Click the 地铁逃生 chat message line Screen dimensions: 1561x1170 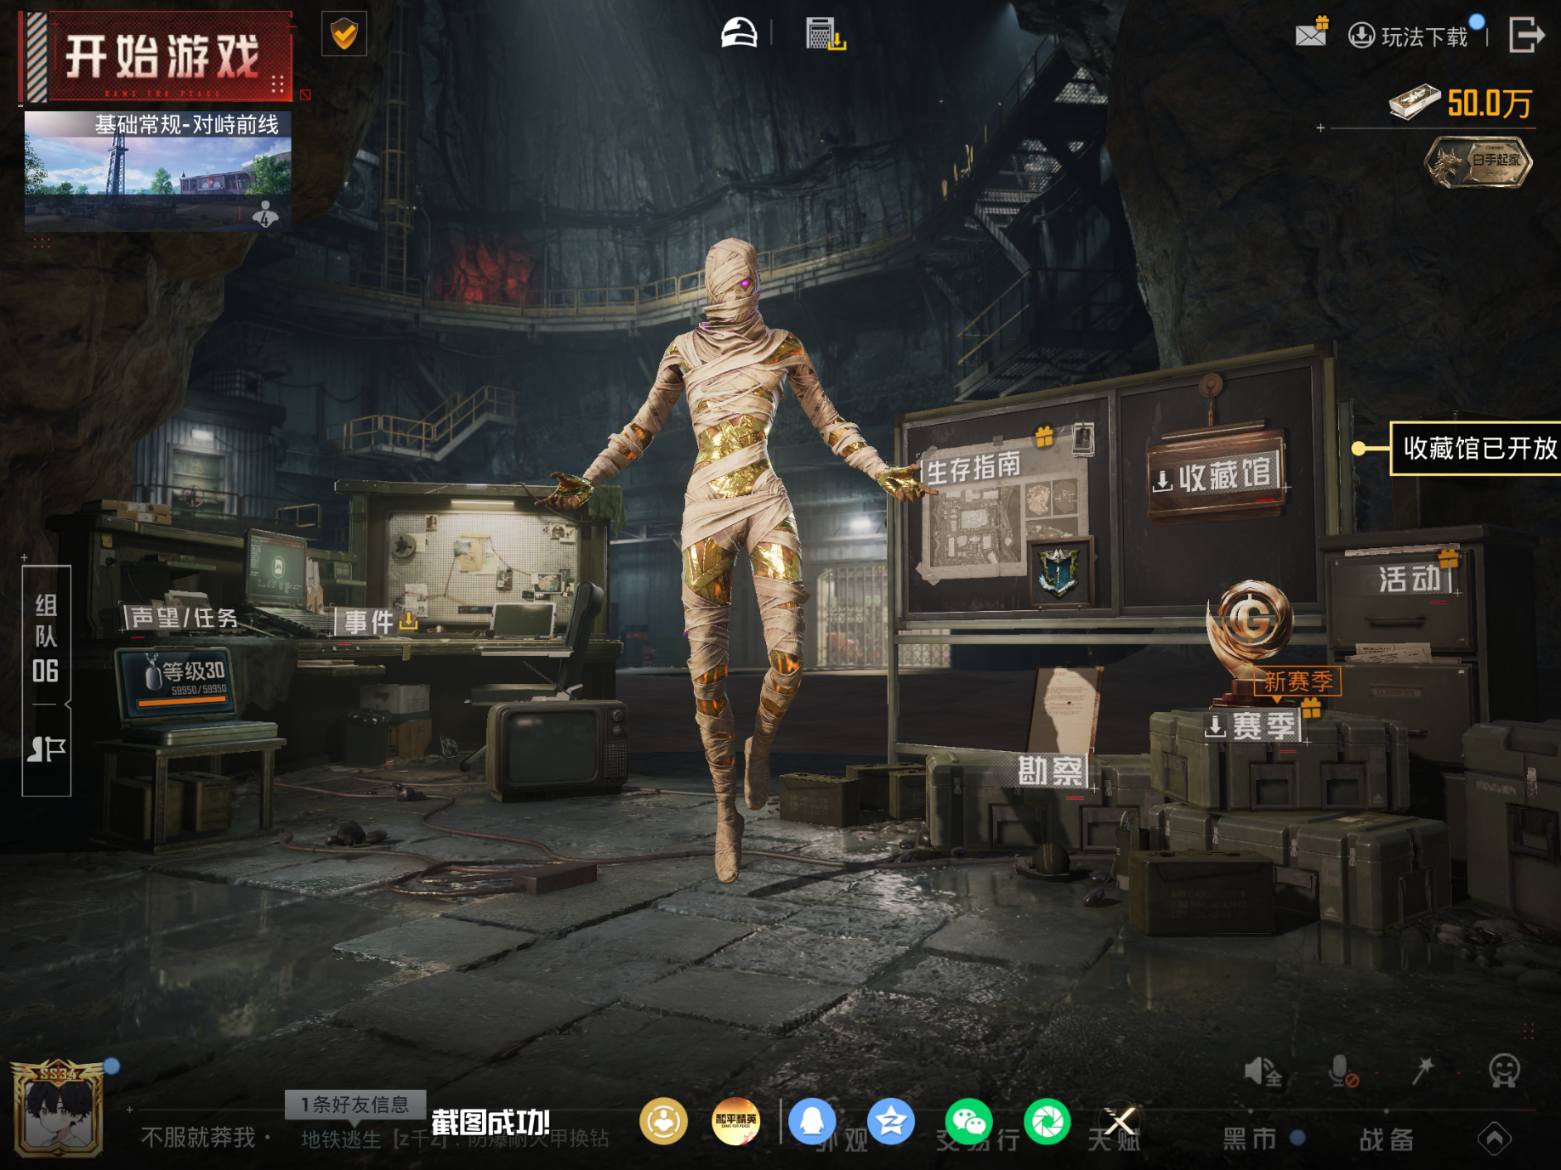pyautogui.click(x=456, y=1139)
